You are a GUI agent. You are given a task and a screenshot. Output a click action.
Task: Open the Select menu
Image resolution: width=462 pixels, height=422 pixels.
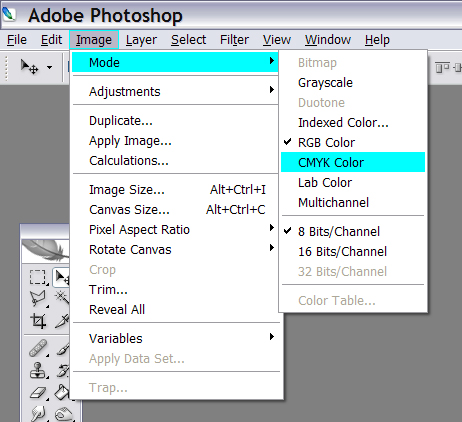(188, 40)
